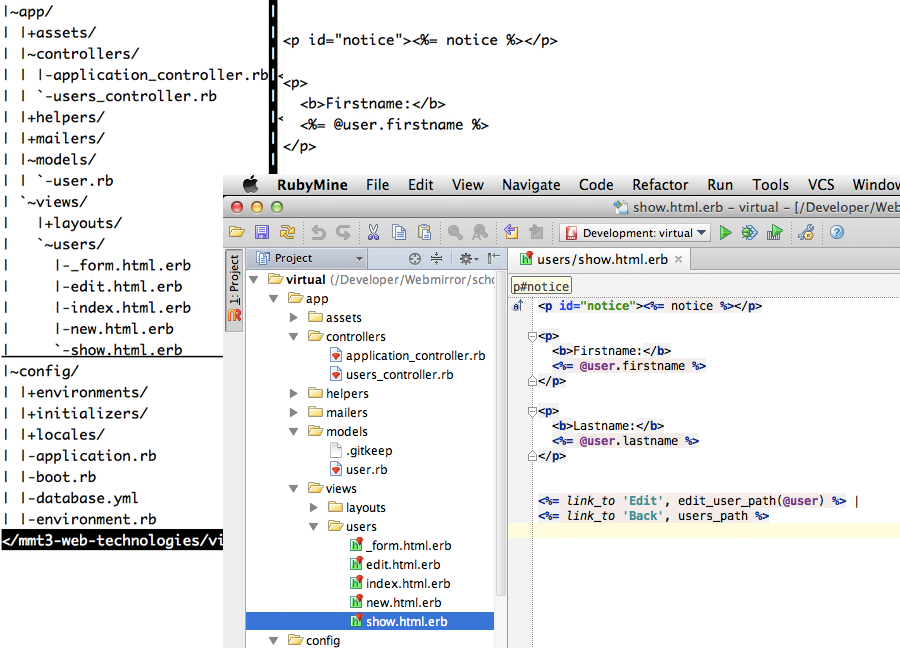Viewport: 900px width, 648px height.
Task: Click the Cut scissors icon
Action: pos(373,232)
